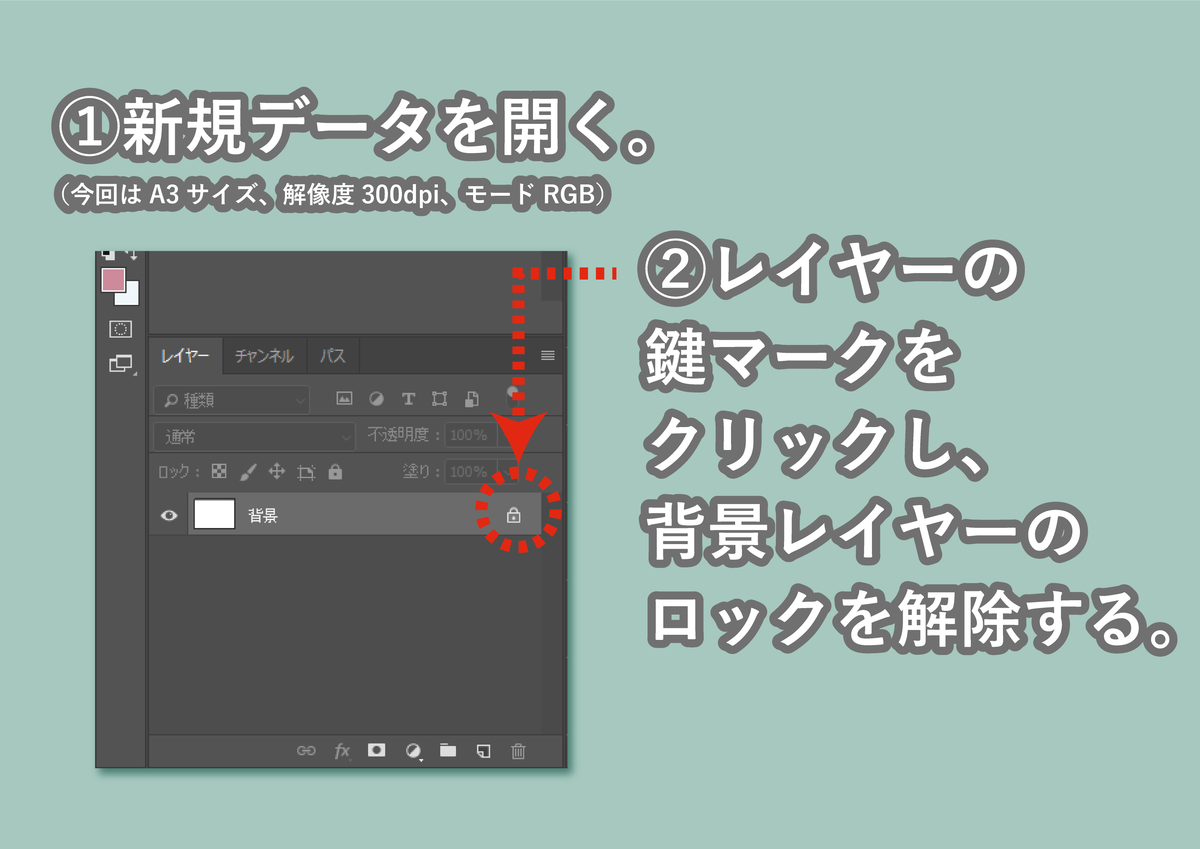Create new fill or adjustment layer

[x=412, y=751]
